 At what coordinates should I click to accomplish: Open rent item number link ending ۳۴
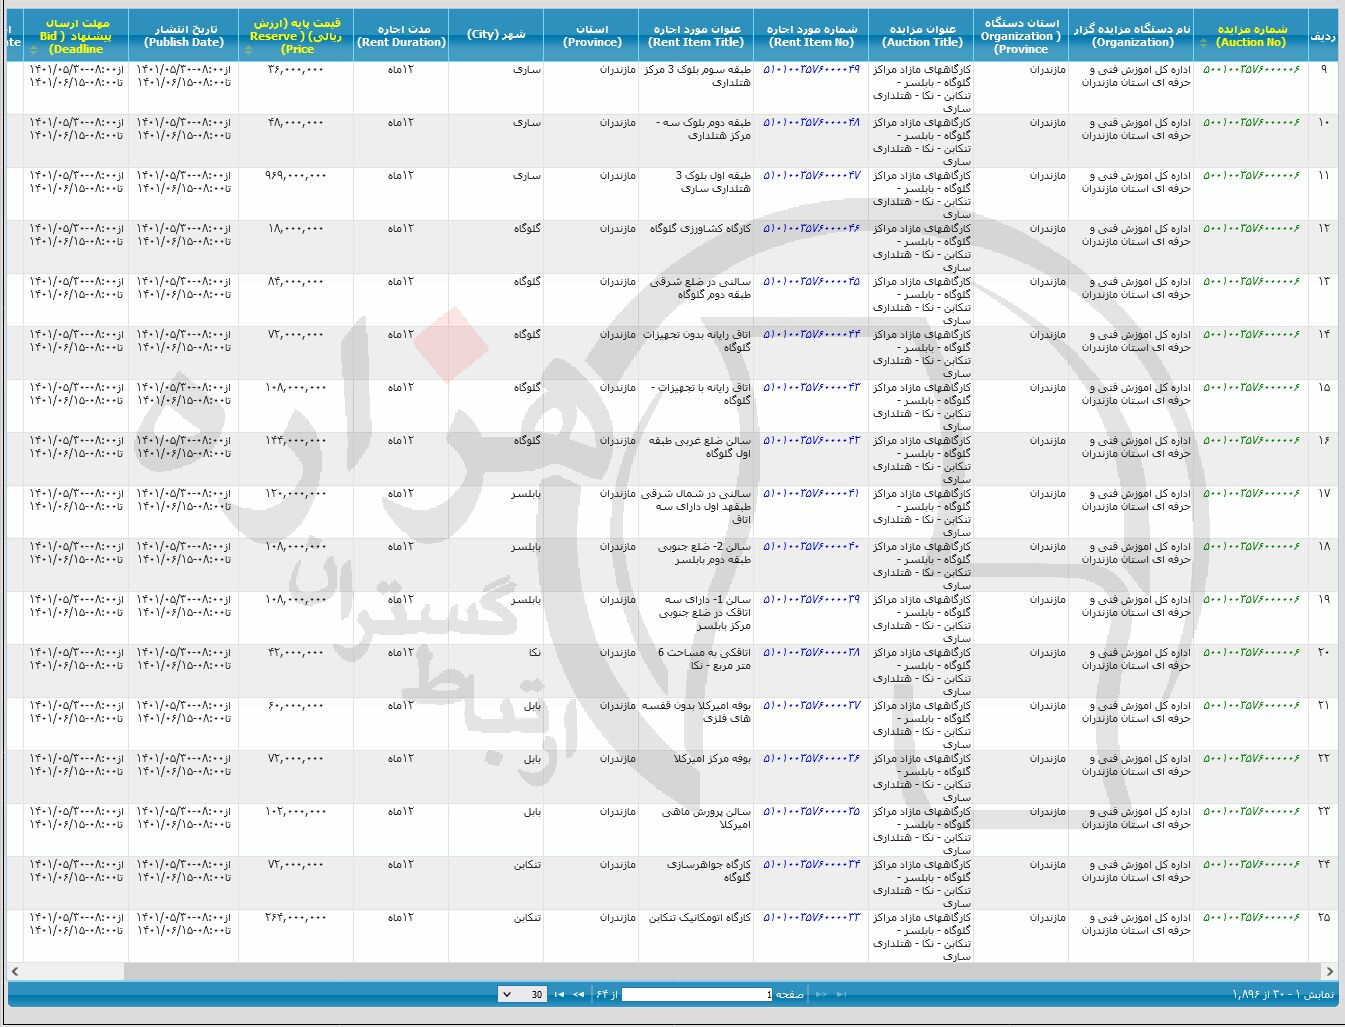pos(811,865)
